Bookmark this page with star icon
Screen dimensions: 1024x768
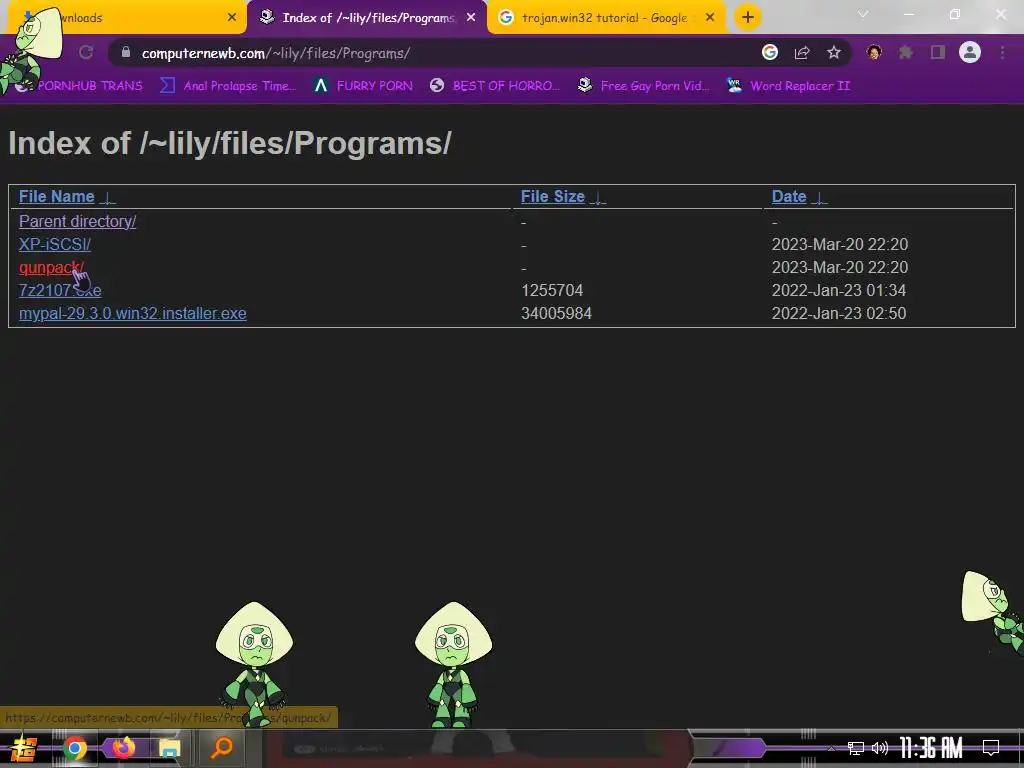click(x=834, y=52)
